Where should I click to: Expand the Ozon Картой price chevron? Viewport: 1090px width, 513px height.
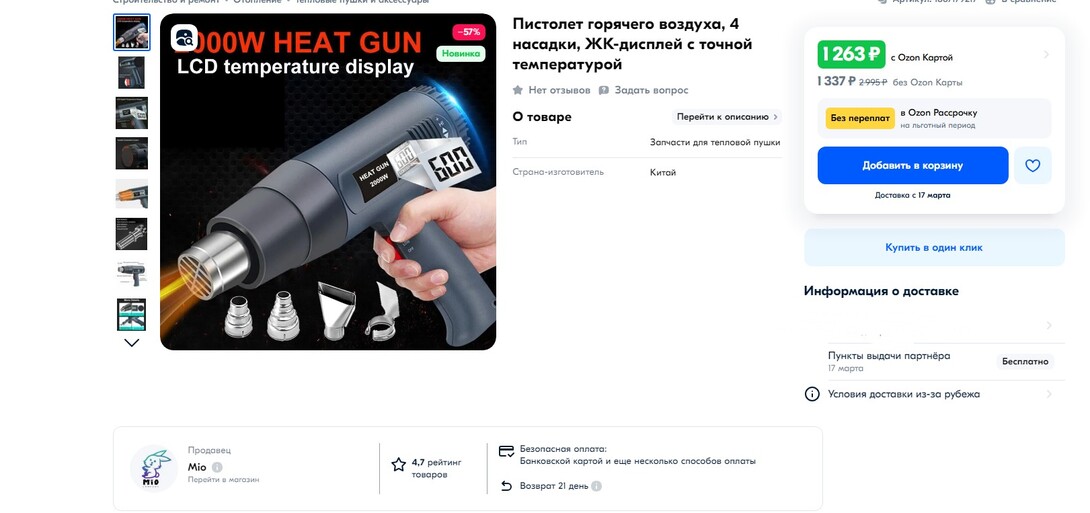(1046, 55)
